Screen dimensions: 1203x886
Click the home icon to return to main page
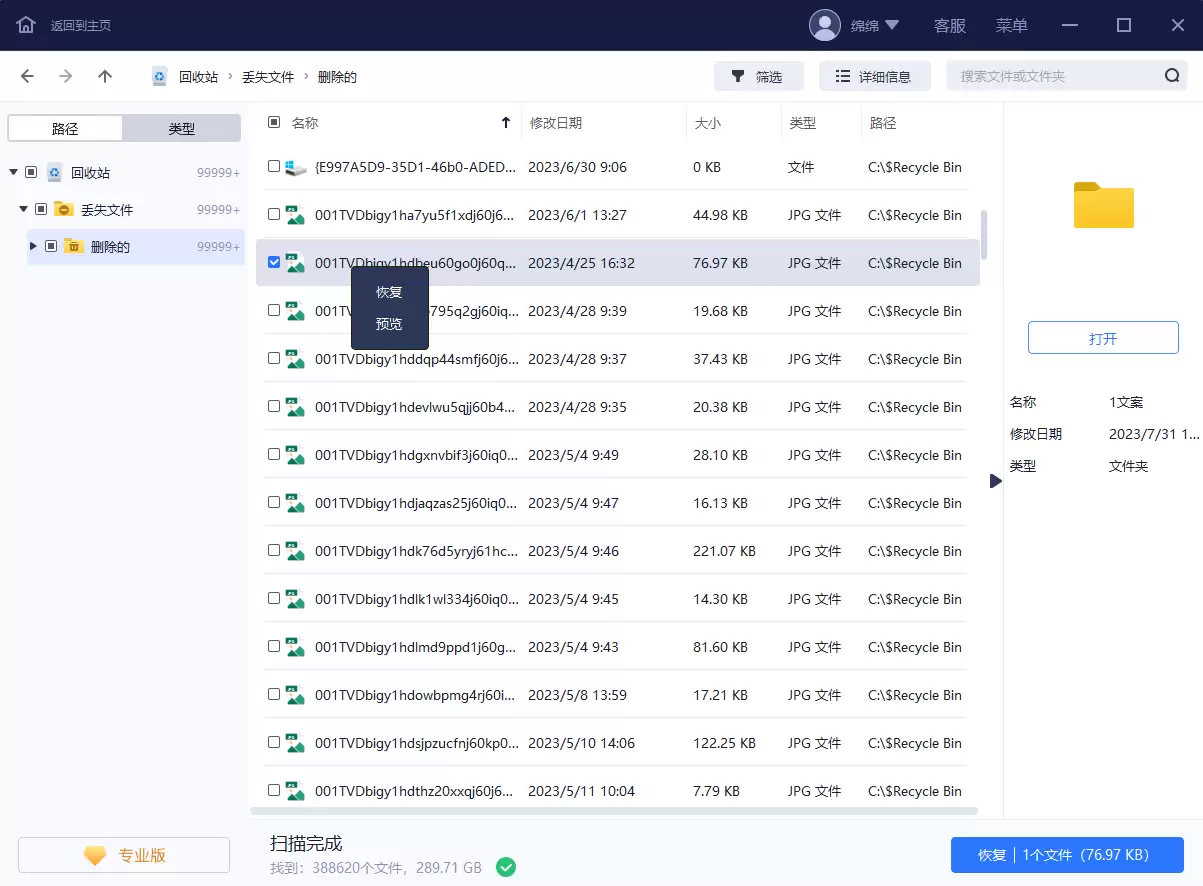click(x=26, y=25)
